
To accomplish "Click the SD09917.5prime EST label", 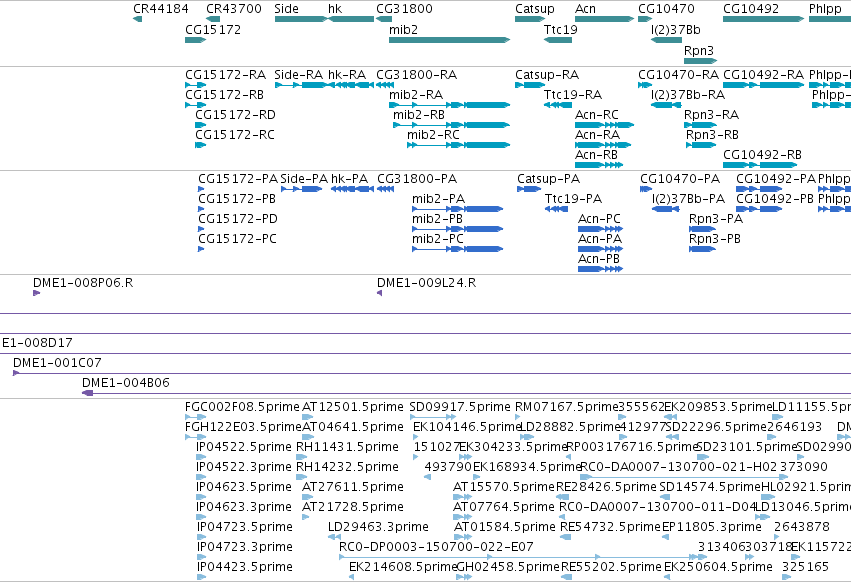I will [x=460, y=407].
